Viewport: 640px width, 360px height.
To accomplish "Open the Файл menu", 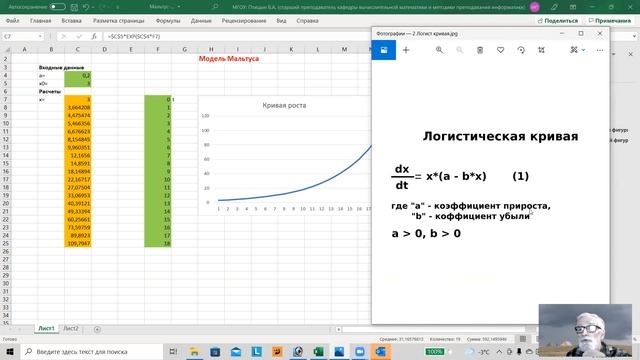I will click(x=12, y=20).
